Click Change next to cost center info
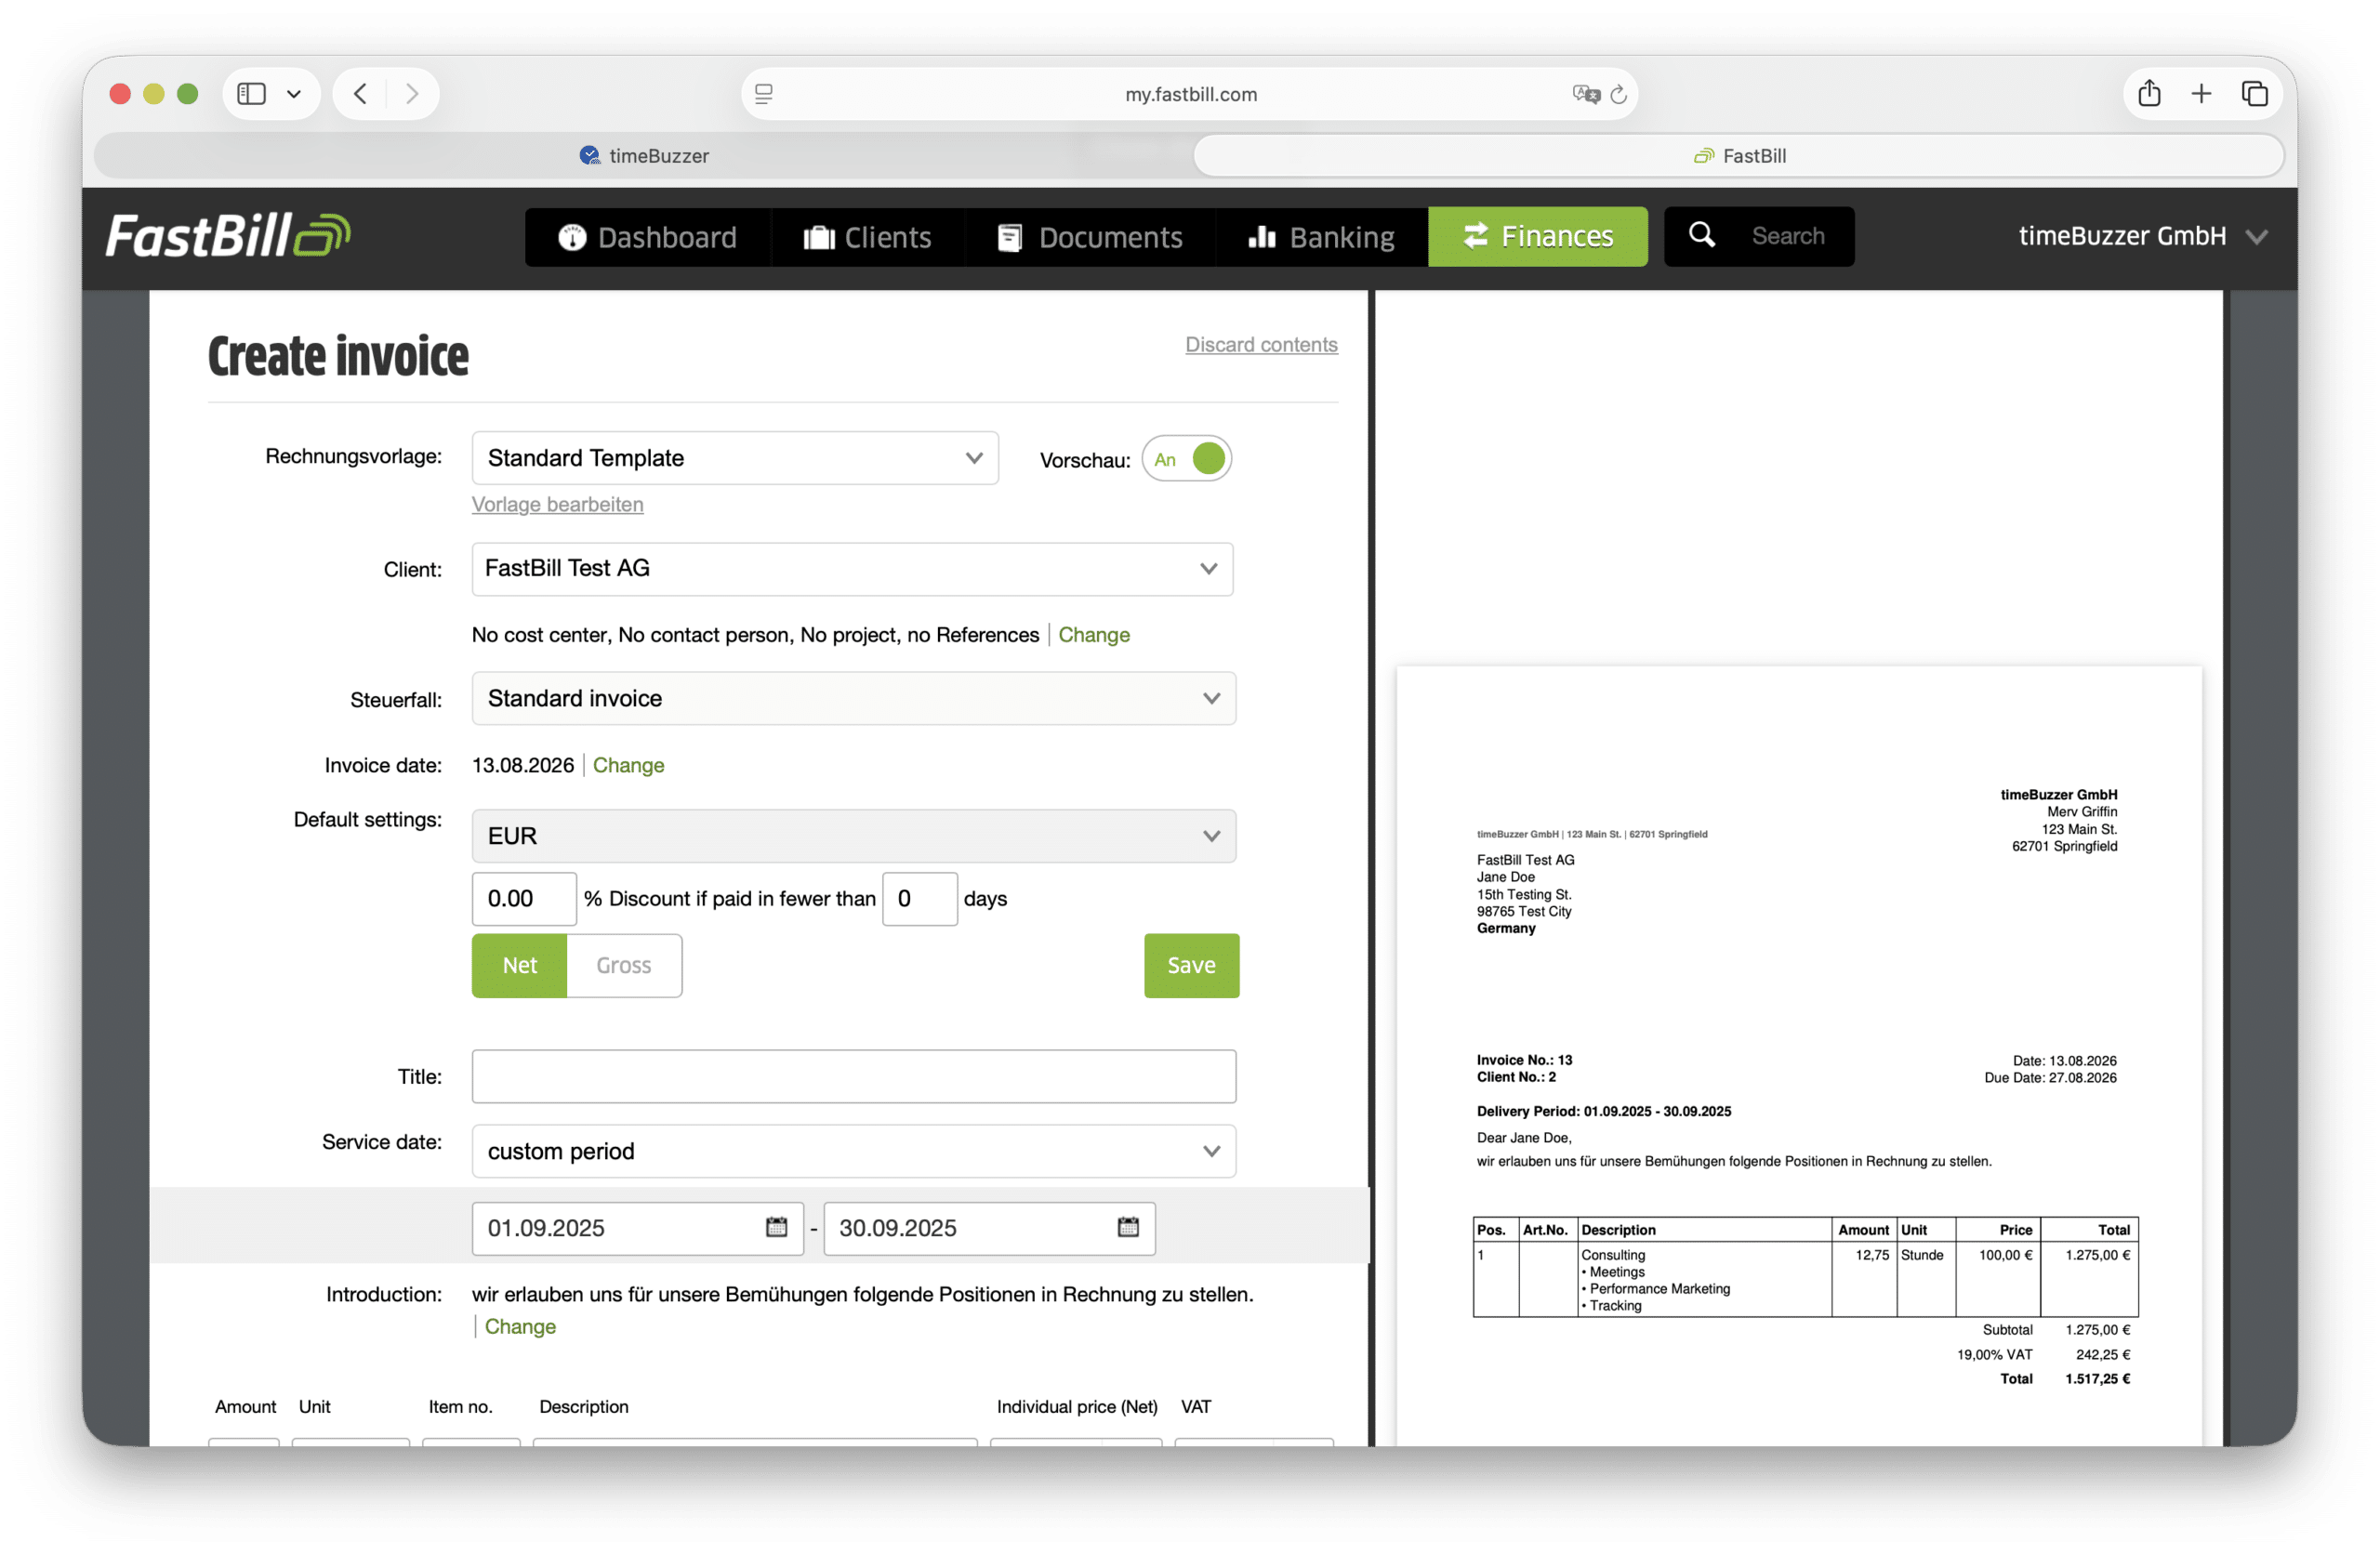The height and width of the screenshot is (1555, 2380). pyautogui.click(x=1094, y=635)
